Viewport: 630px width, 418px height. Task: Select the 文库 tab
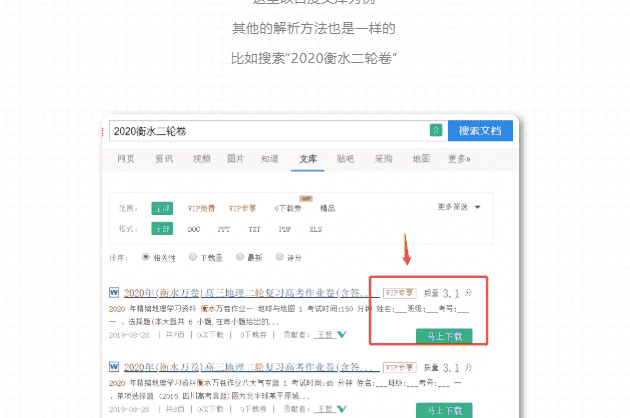tap(308, 159)
